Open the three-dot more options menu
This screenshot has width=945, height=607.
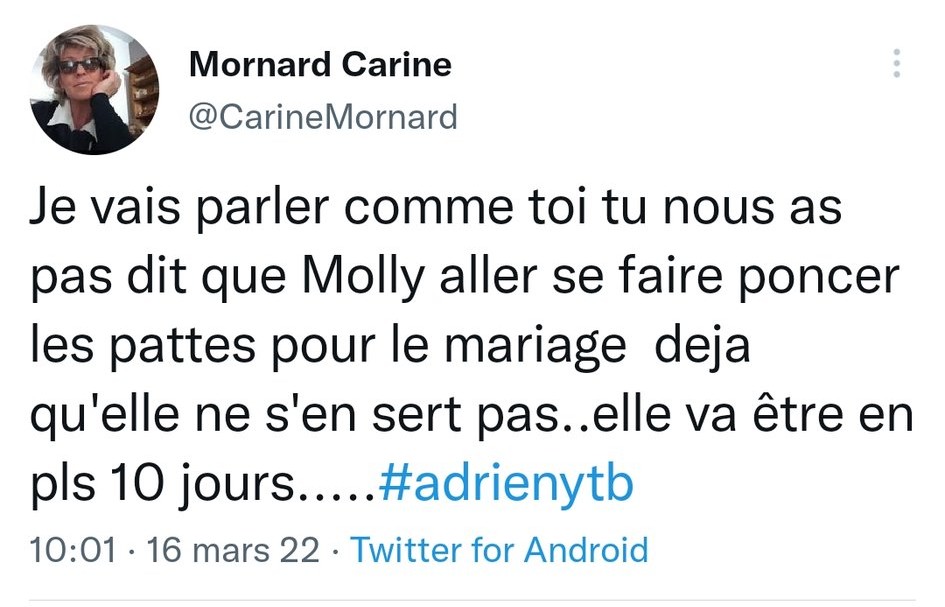pyautogui.click(x=897, y=65)
